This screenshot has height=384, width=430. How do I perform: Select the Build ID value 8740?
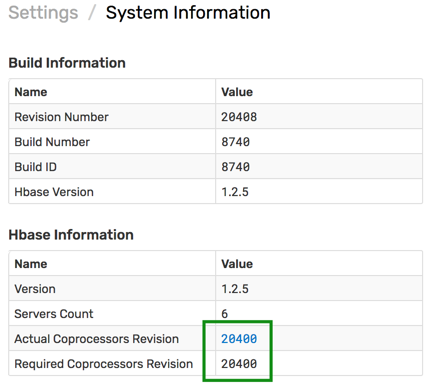pyautogui.click(x=235, y=167)
